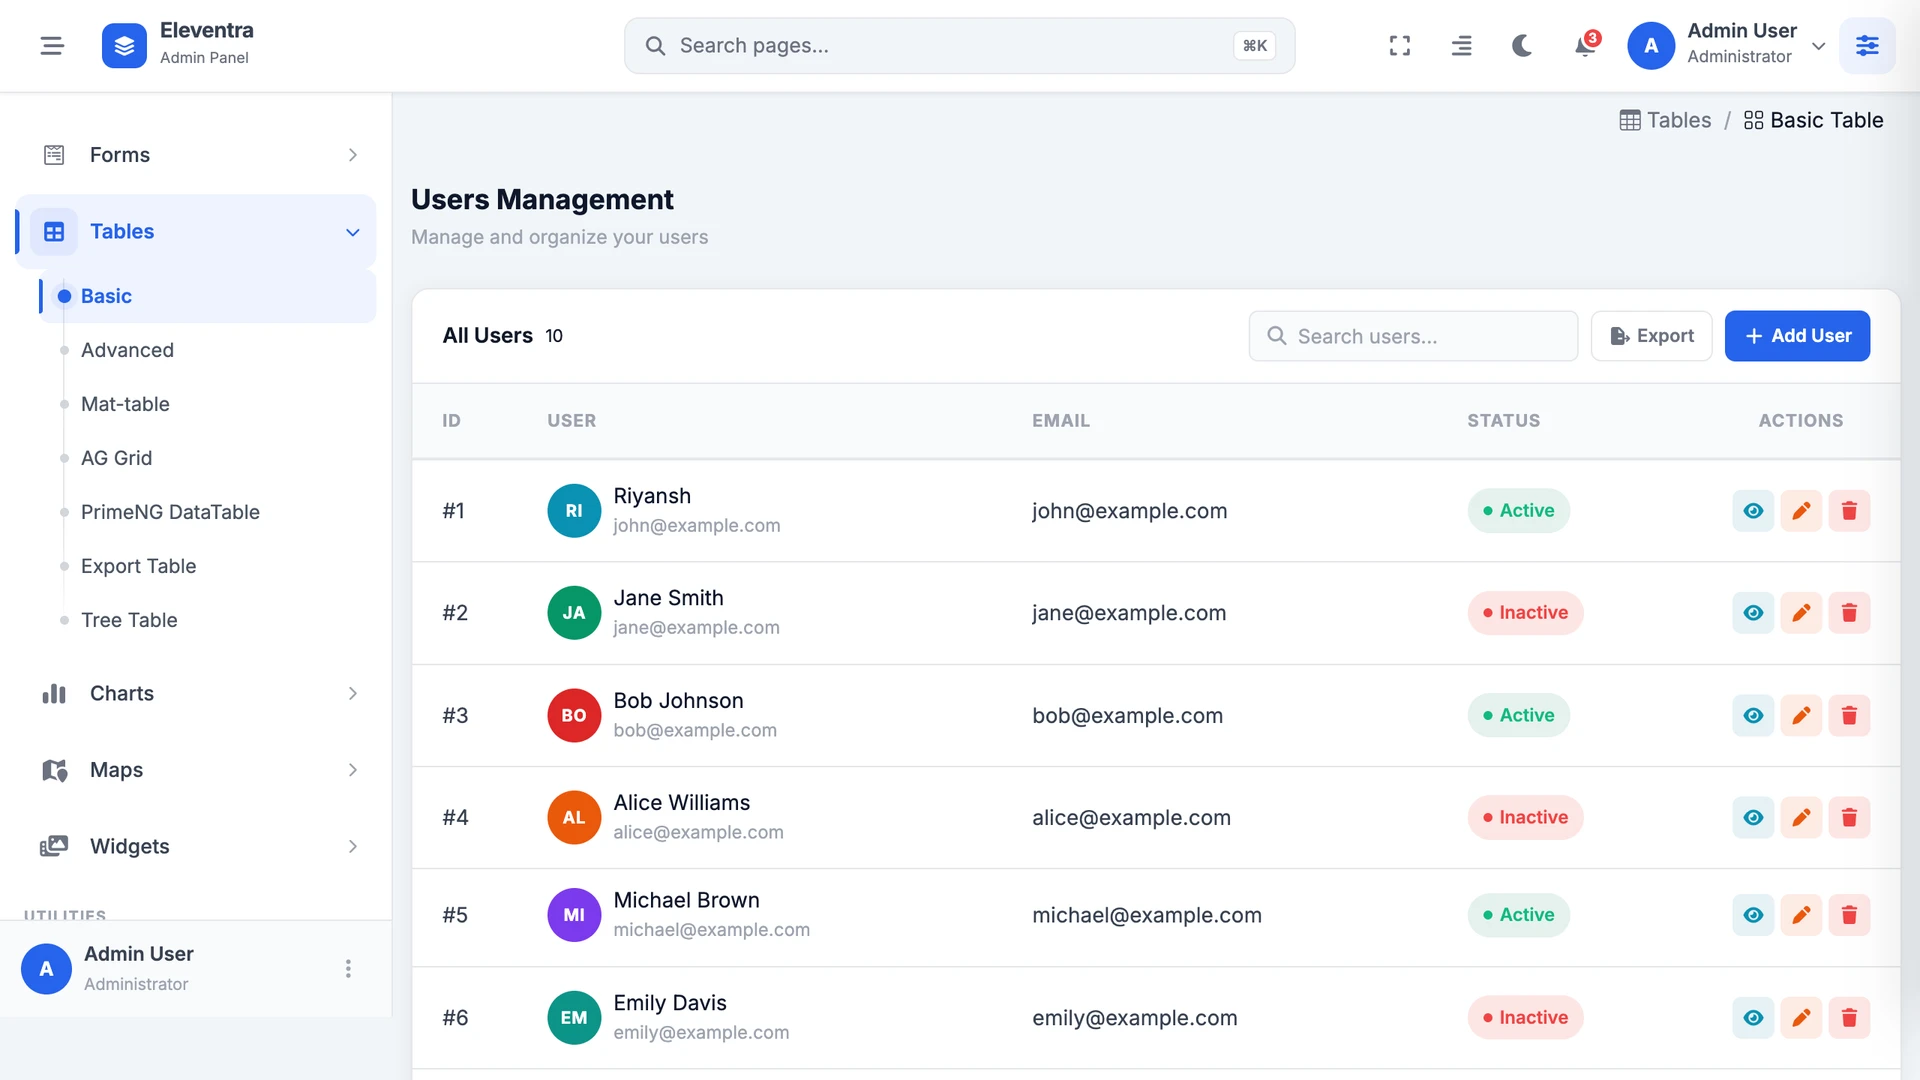1920x1080 pixels.
Task: Click Jane Smith JA avatar circle
Action: [574, 613]
